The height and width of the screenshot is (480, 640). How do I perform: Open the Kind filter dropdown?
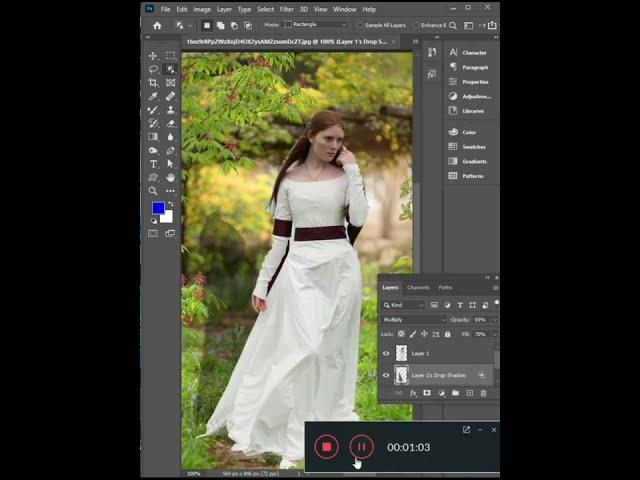point(403,305)
